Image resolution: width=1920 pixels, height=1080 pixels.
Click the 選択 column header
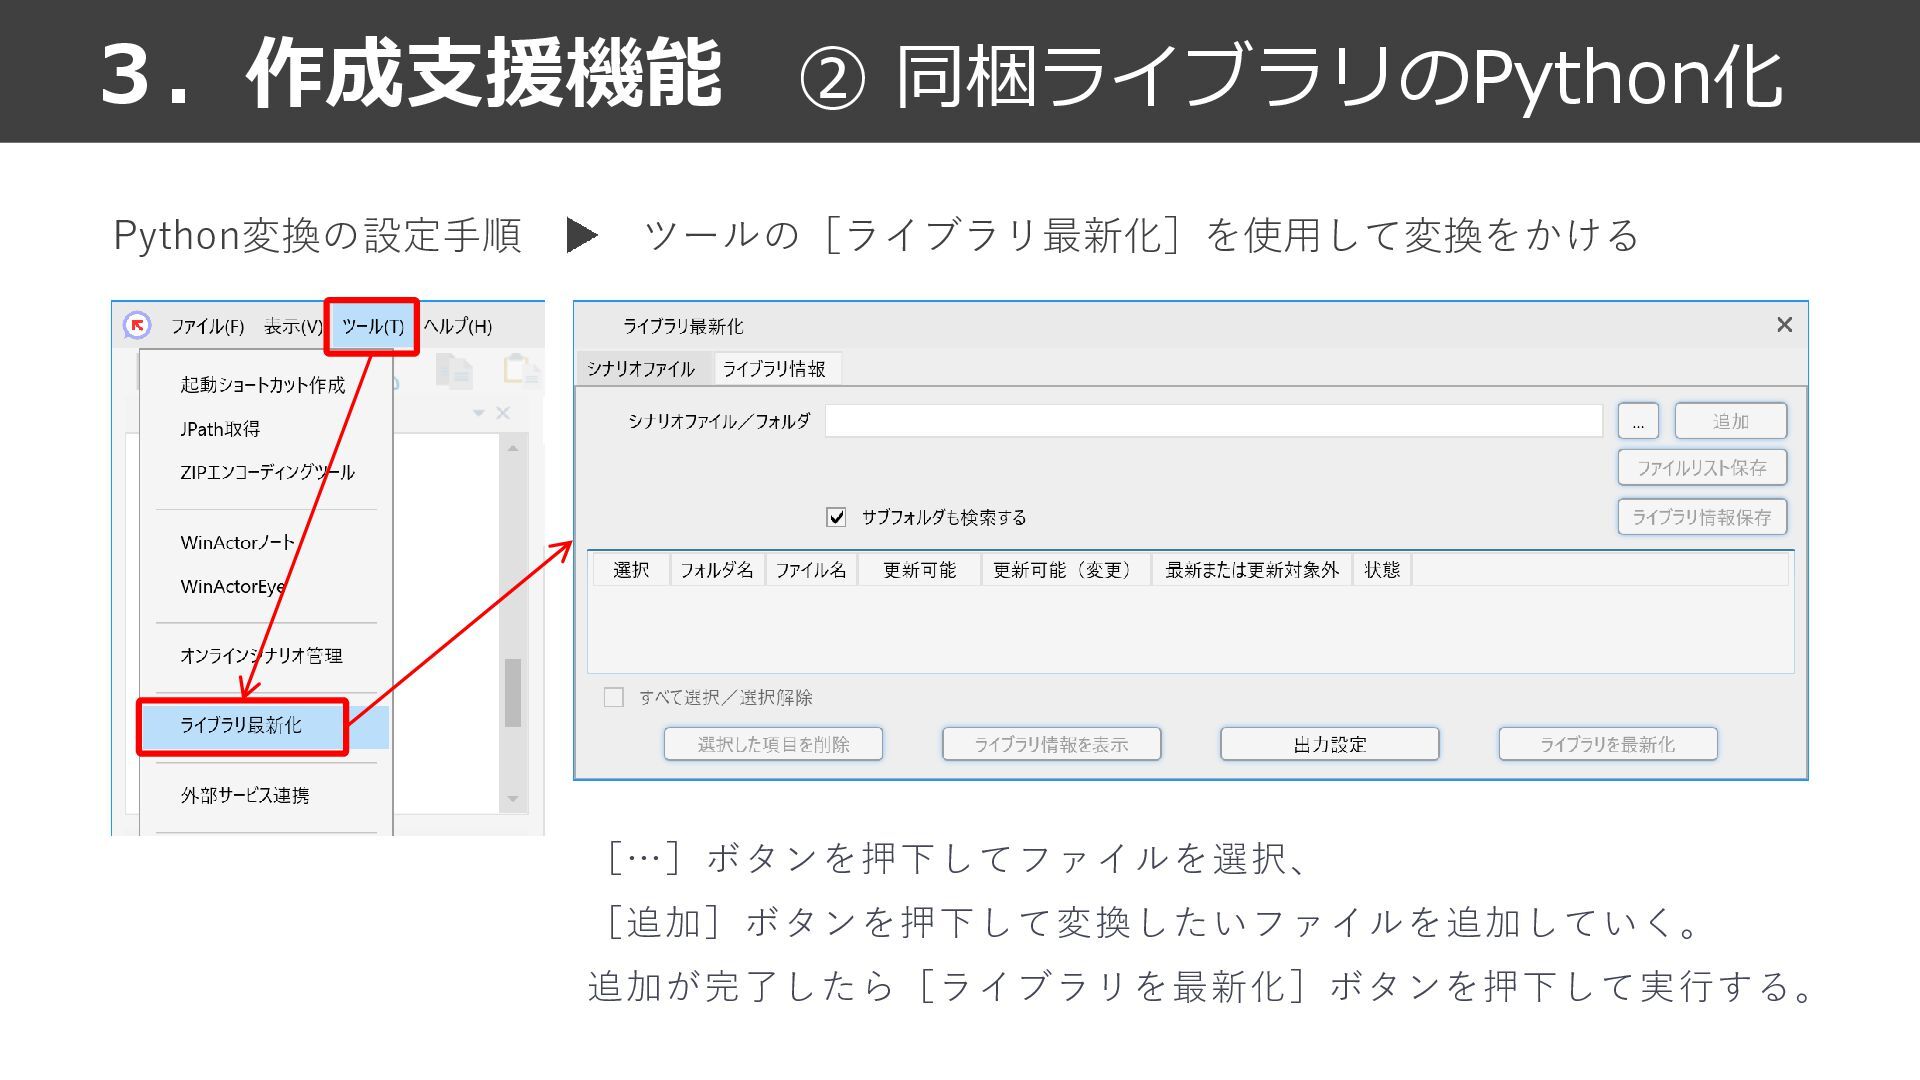[x=631, y=570]
